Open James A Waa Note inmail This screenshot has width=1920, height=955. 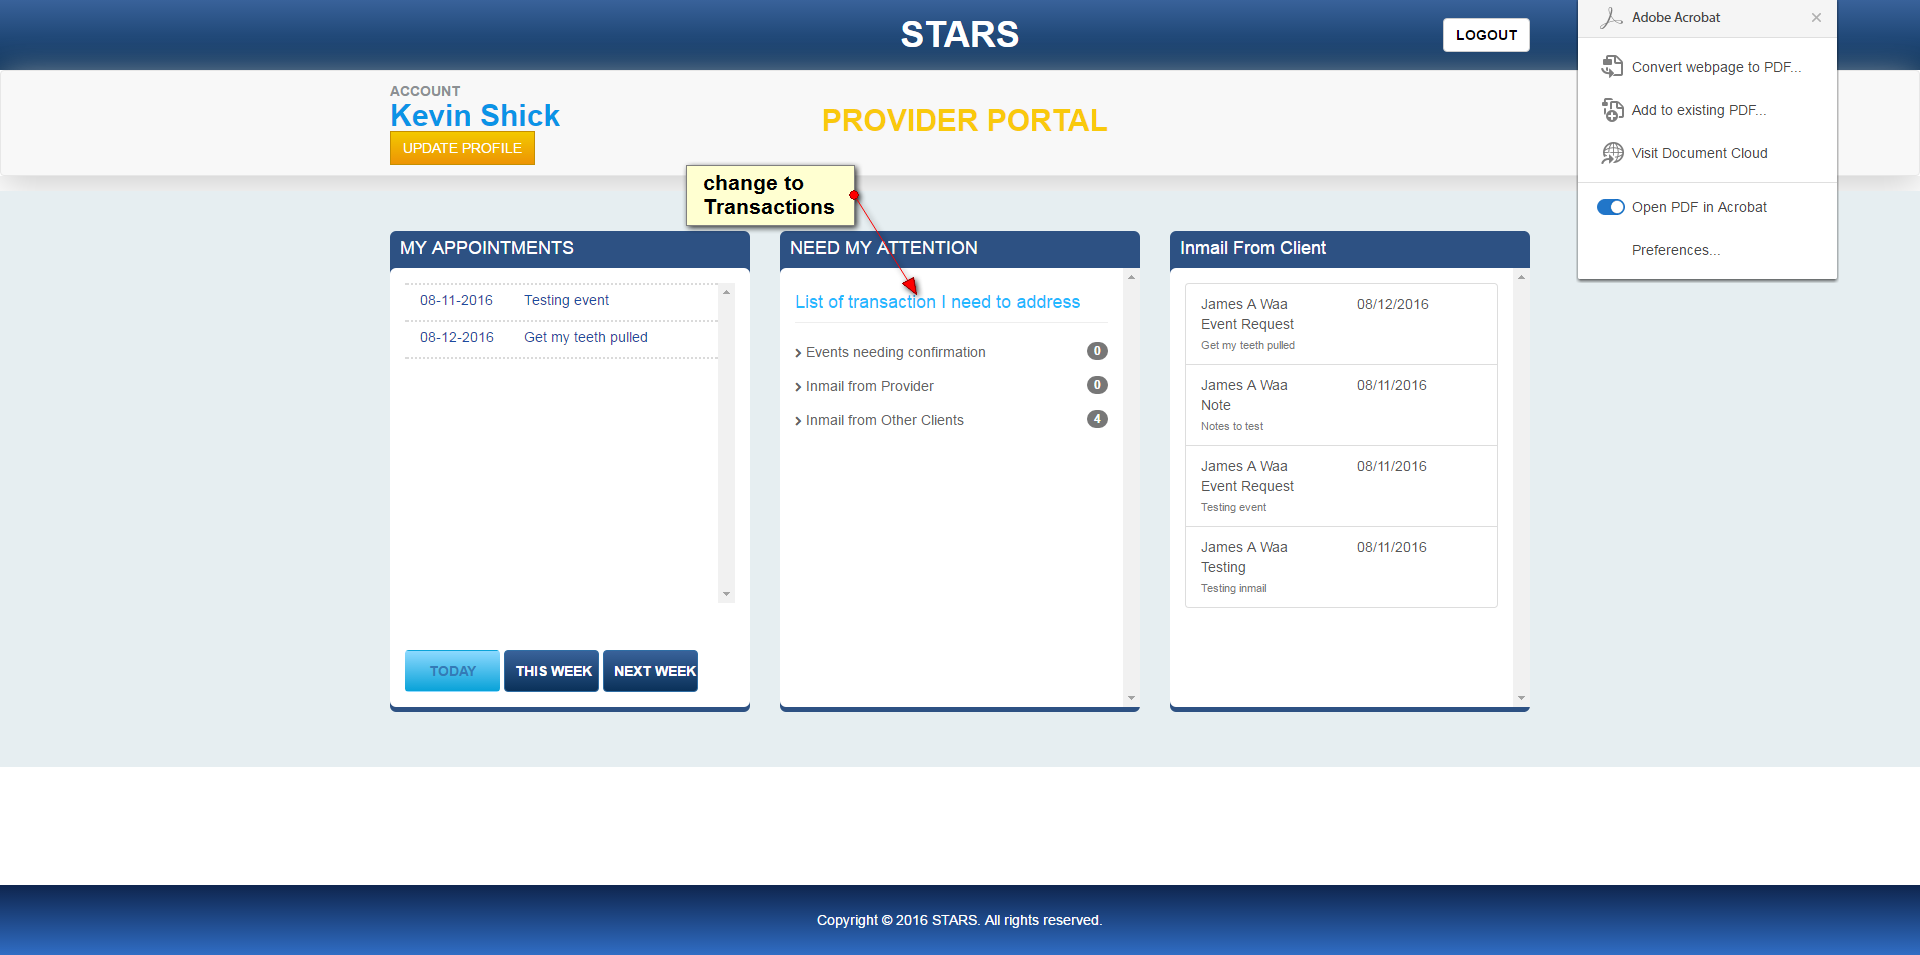(1341, 405)
